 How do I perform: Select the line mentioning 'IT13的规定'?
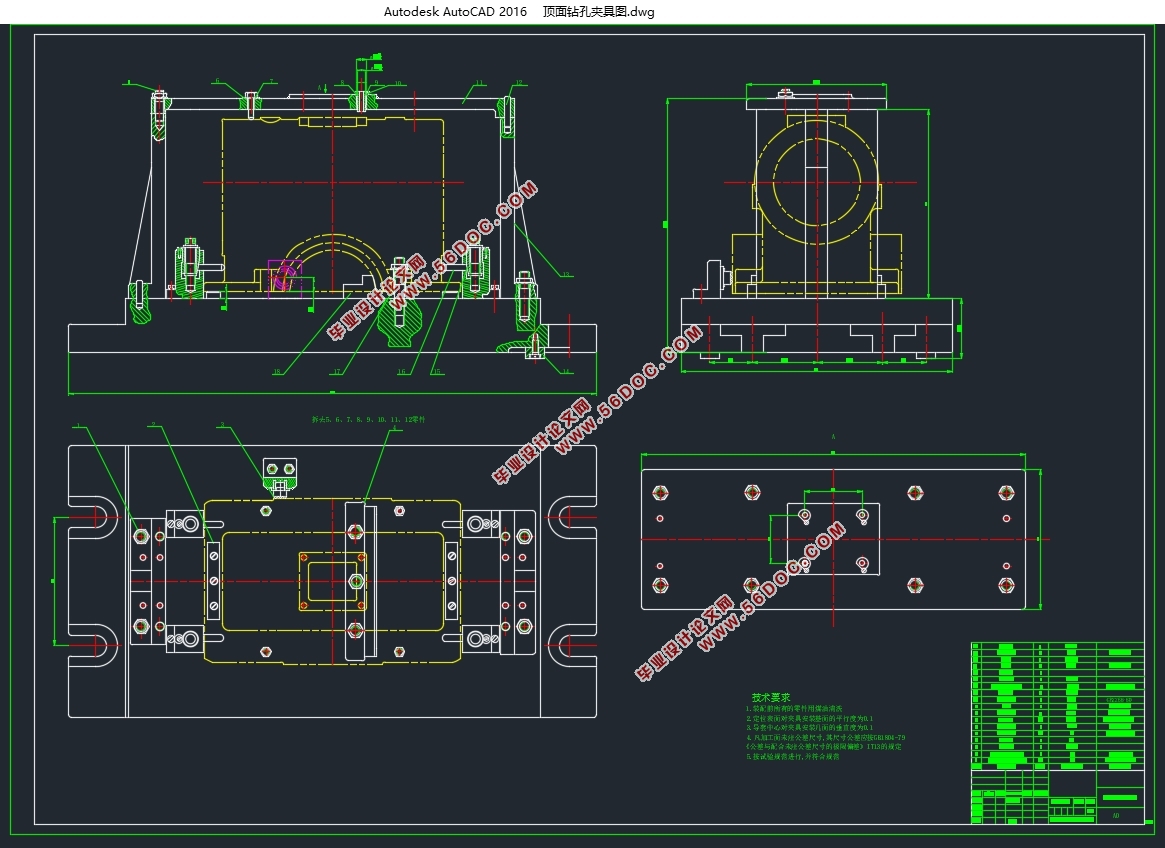[x=824, y=746]
